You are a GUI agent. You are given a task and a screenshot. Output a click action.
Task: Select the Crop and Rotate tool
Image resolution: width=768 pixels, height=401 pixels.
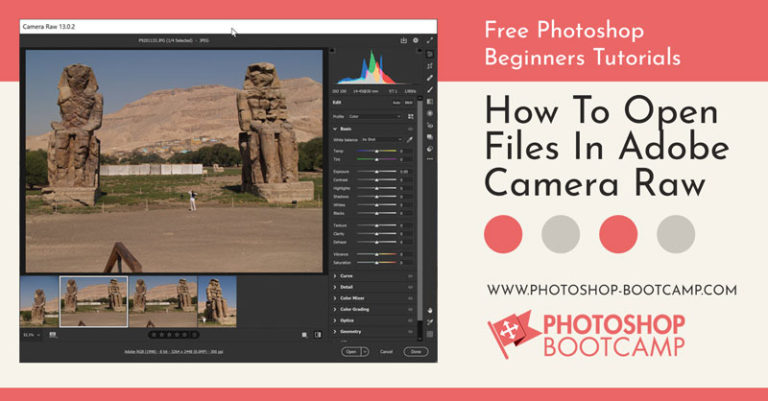(x=430, y=66)
